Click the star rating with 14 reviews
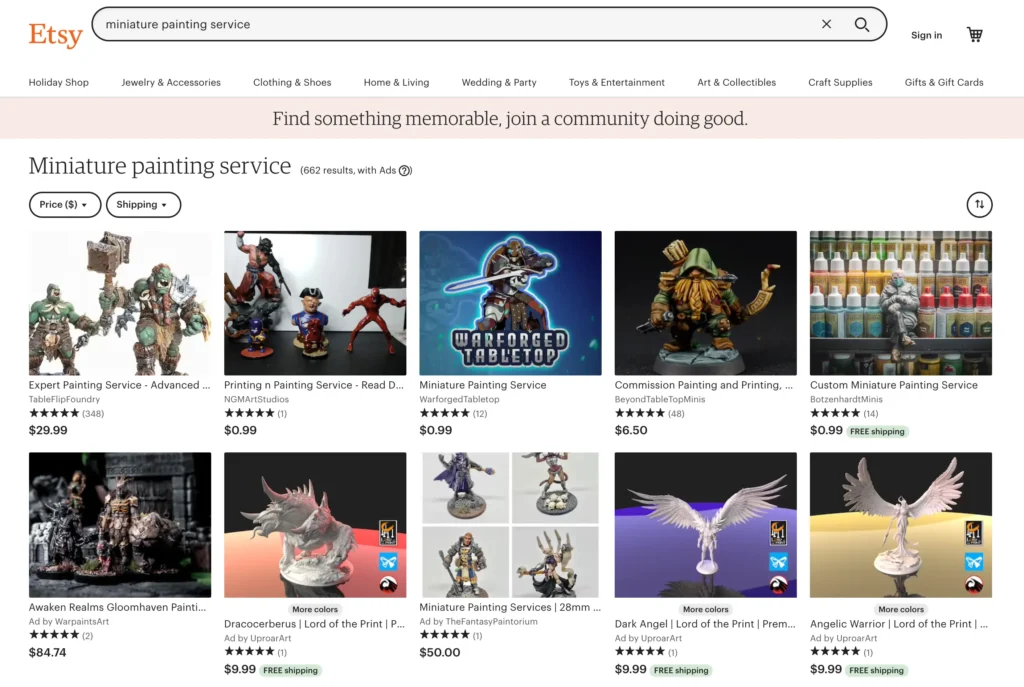The height and width of the screenshot is (687, 1024). click(844, 413)
